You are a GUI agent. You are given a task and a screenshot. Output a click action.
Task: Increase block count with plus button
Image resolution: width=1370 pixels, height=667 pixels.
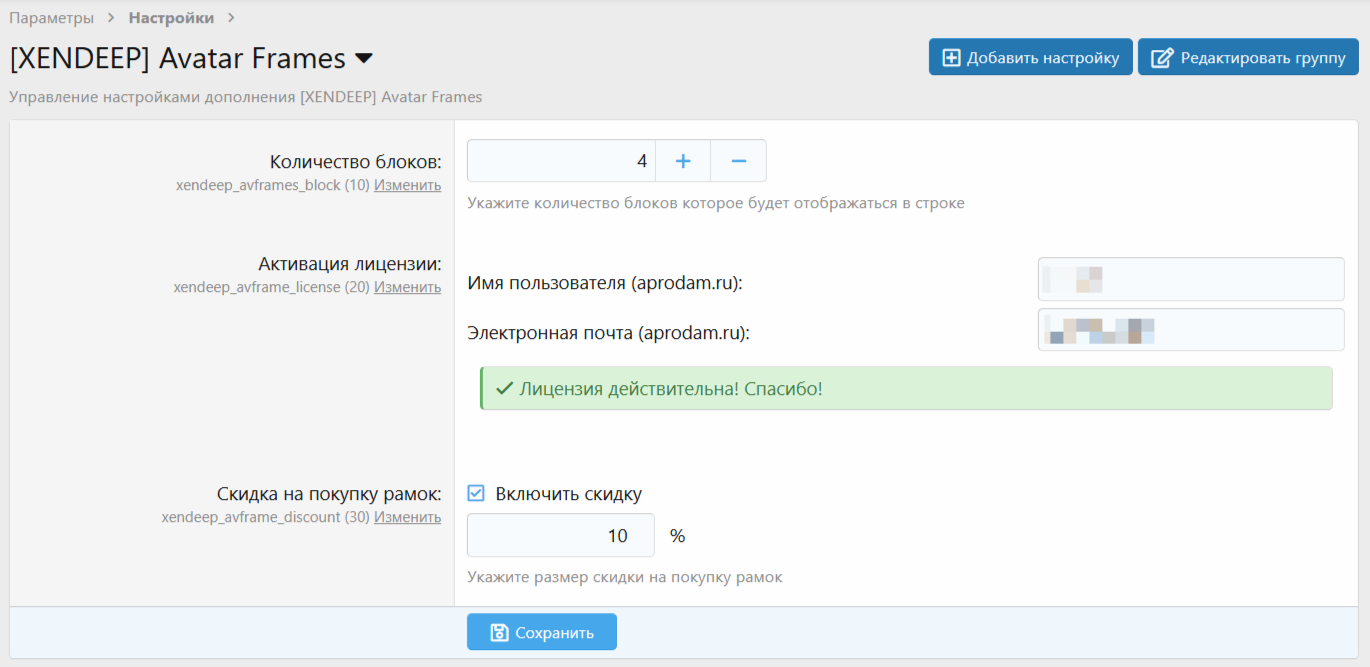[683, 161]
